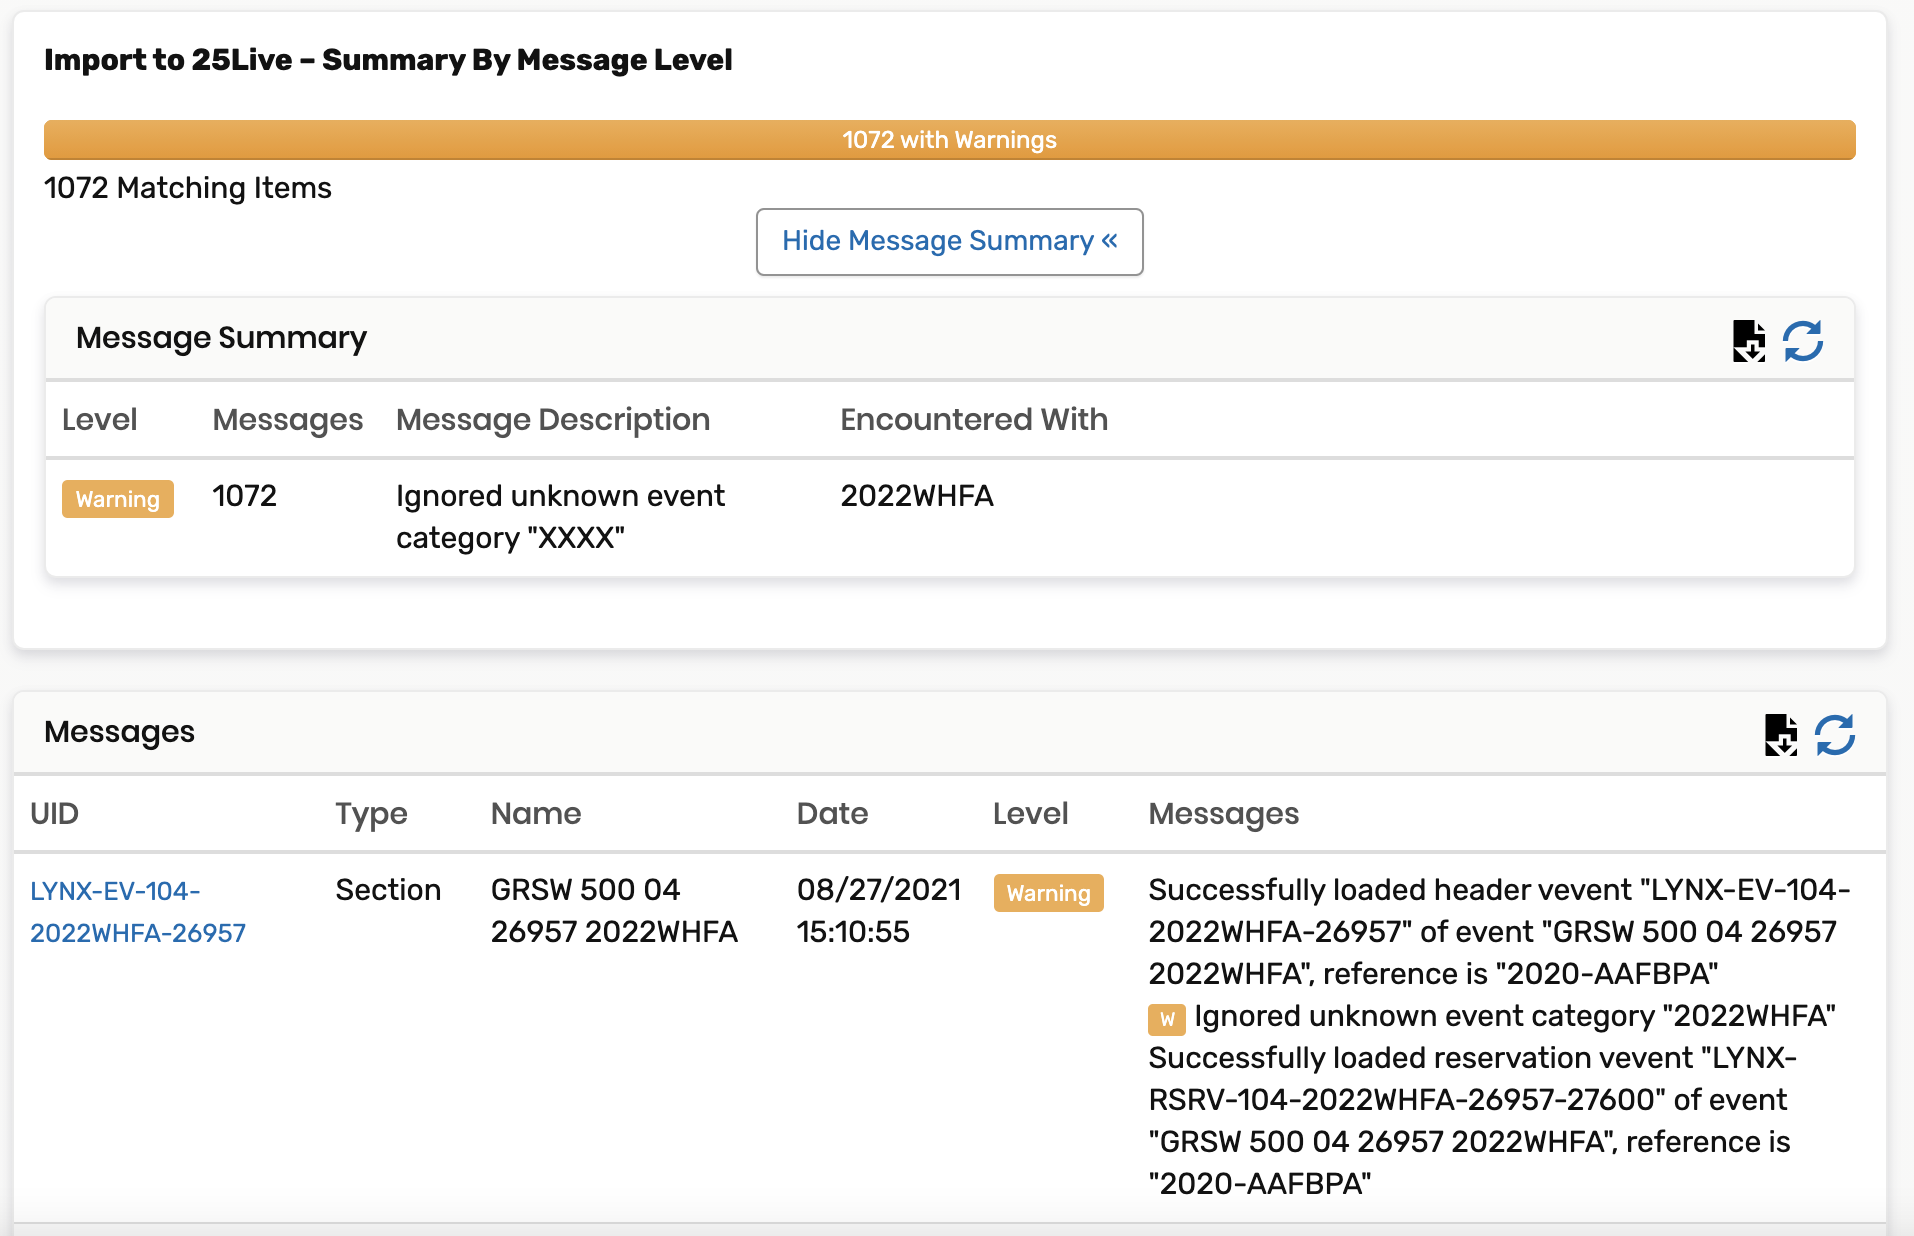
Task: Download the Message Summary export file
Action: tap(1748, 341)
